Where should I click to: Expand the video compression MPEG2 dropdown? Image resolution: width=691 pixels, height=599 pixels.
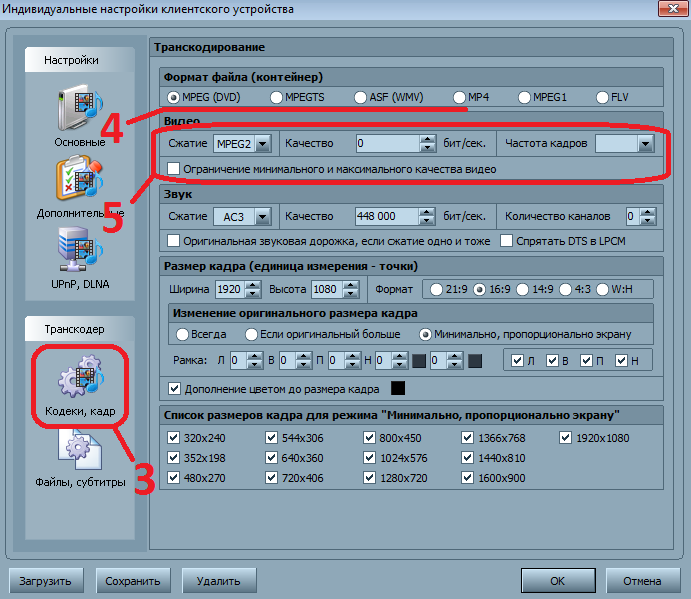263,144
